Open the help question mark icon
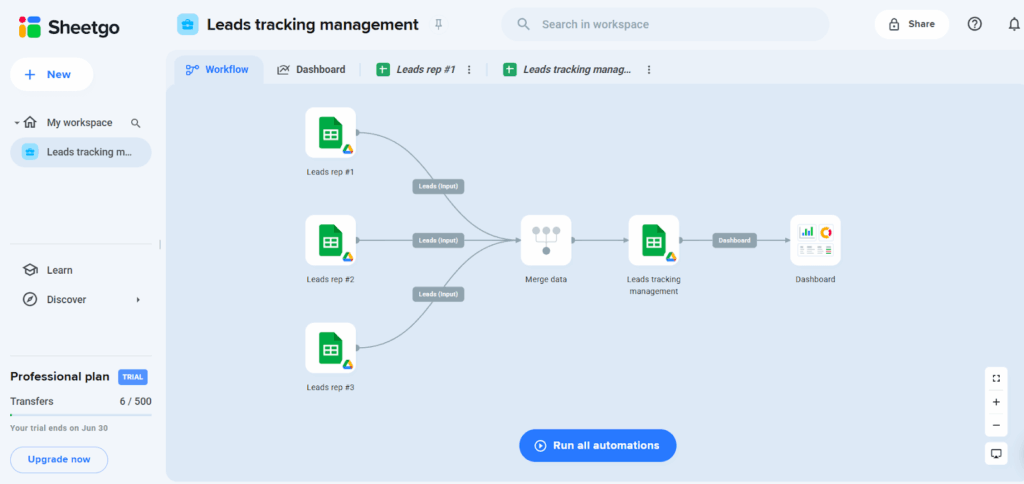Image resolution: width=1024 pixels, height=484 pixels. 974,24
